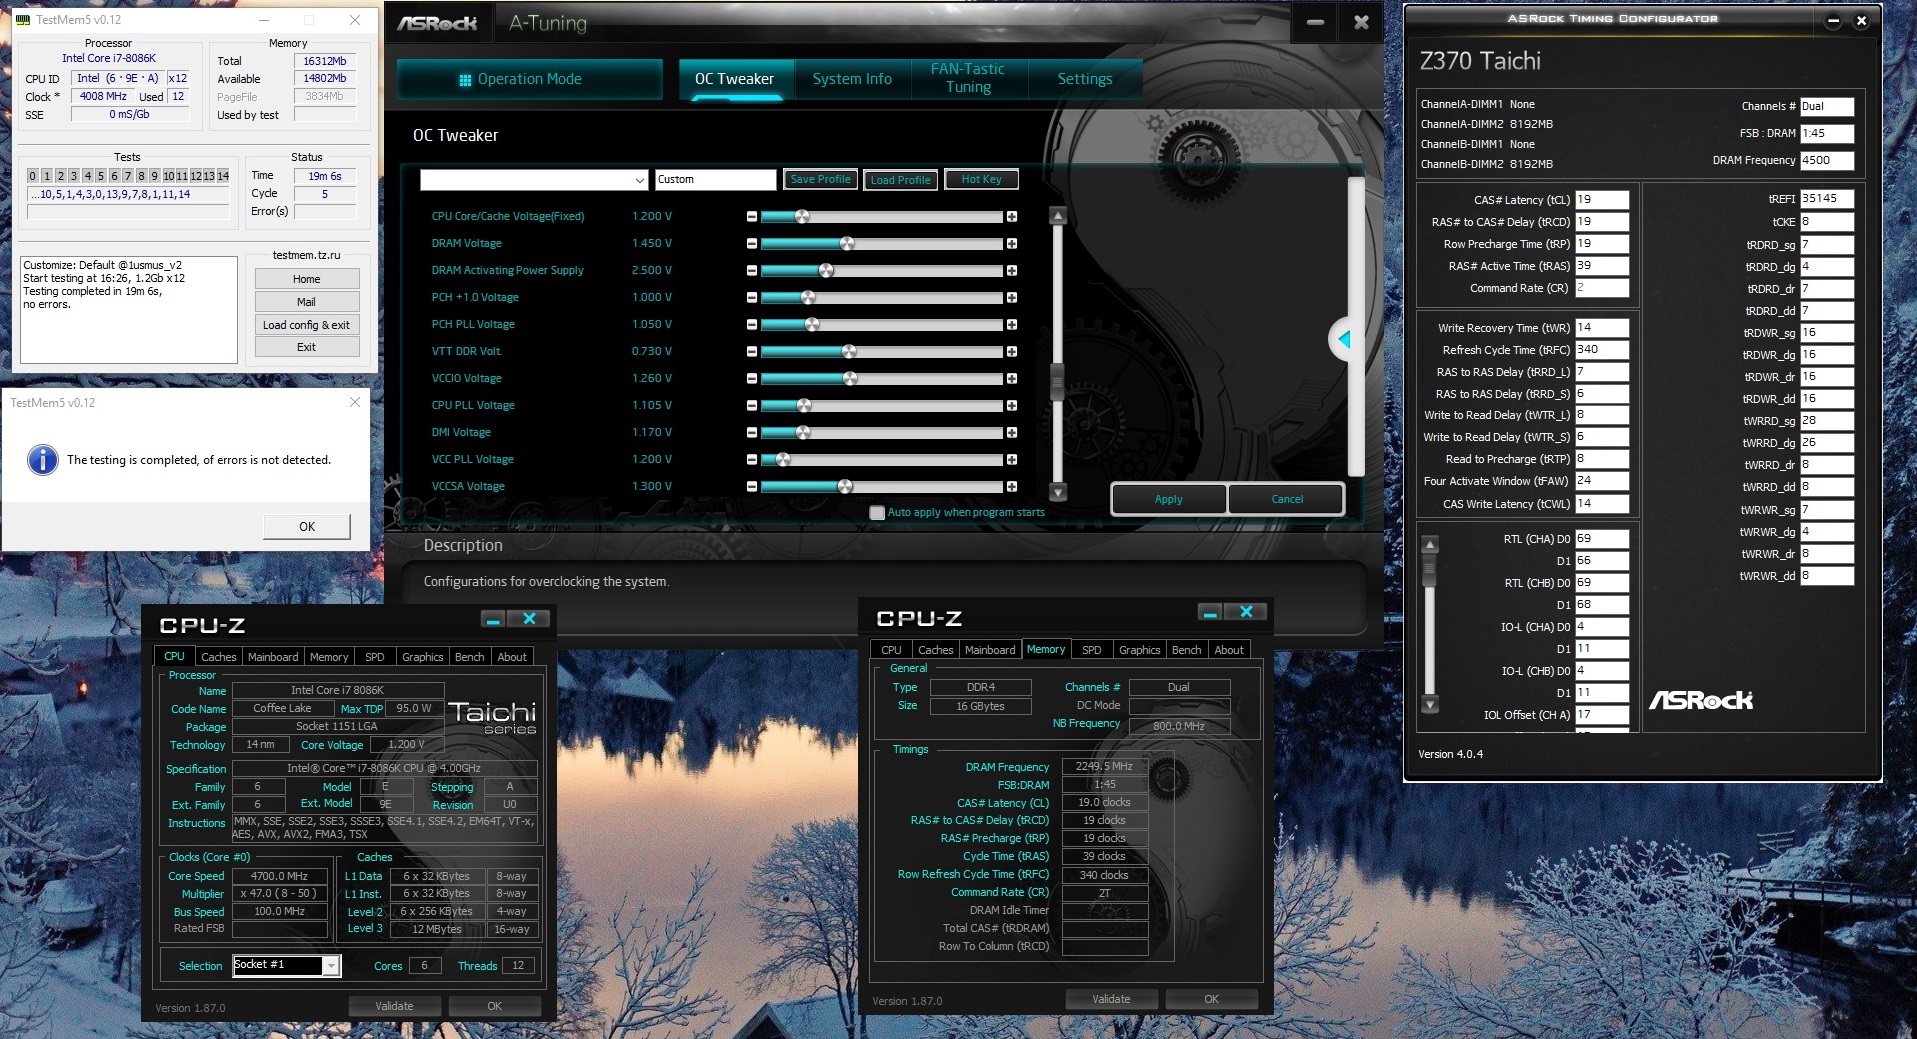The height and width of the screenshot is (1039, 1917).
Task: Decrease PCH +1.0 Voltage minus icon
Action: (x=752, y=297)
